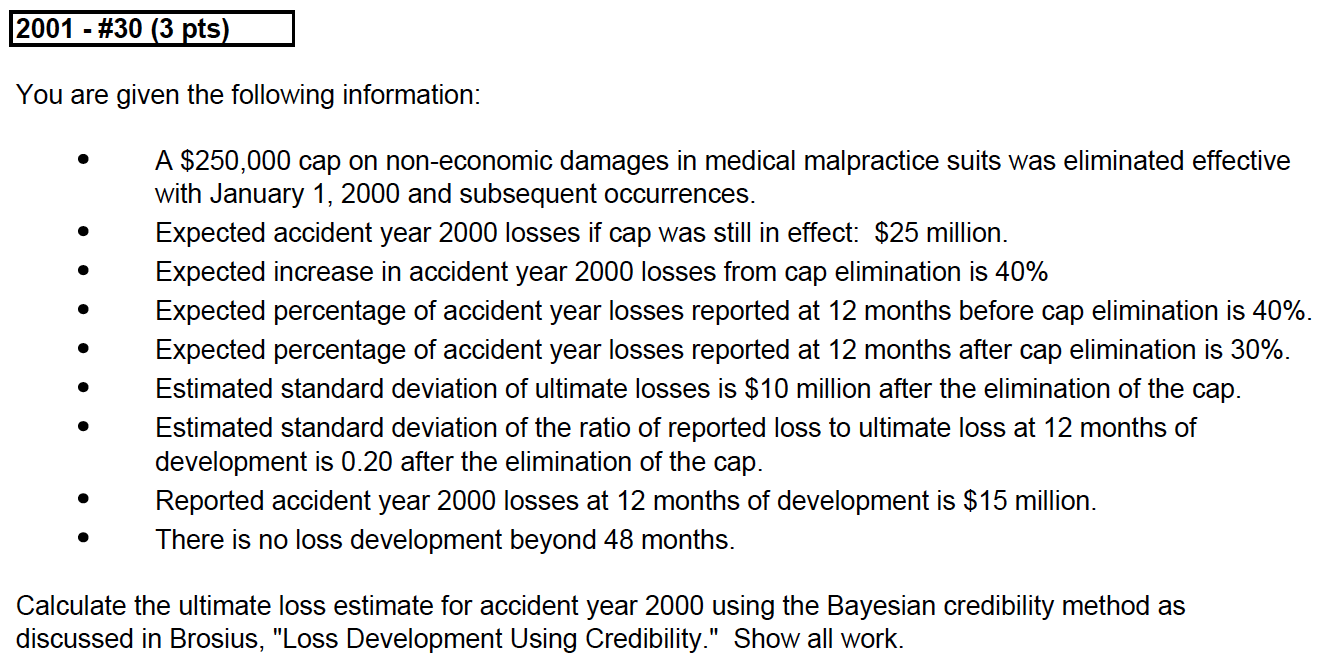Click the "after cap elimination is 30%" text
Viewport: 1324px width, 668px height.
tap(1125, 350)
